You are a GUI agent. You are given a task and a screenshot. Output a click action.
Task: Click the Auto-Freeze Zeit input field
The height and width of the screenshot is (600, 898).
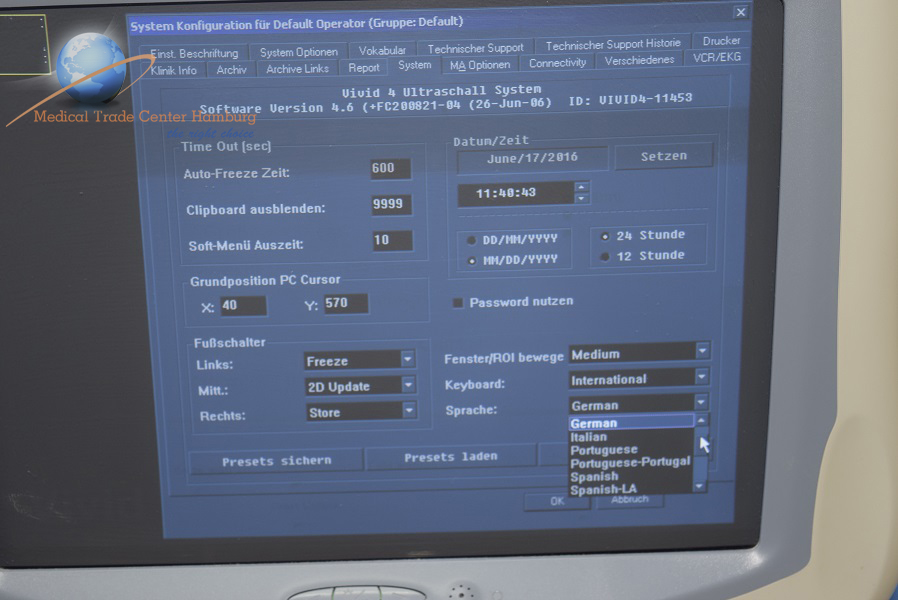click(389, 169)
